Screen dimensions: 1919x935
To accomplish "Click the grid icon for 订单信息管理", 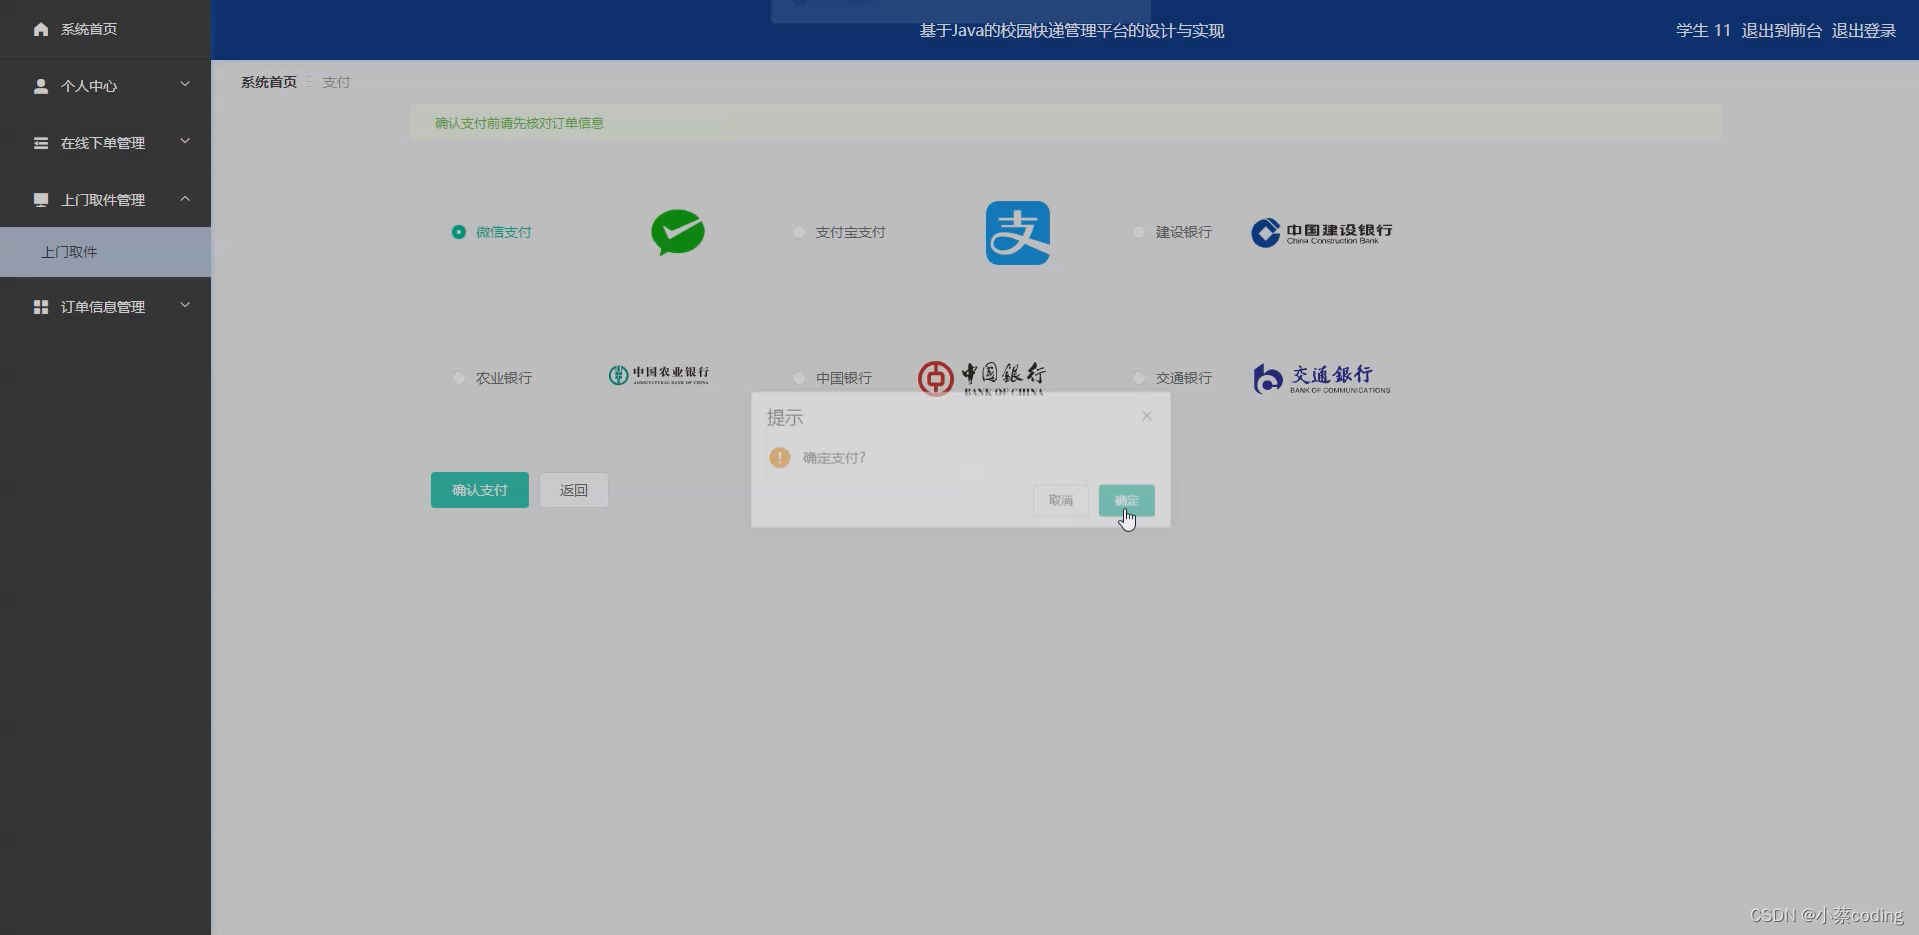I will (x=41, y=307).
